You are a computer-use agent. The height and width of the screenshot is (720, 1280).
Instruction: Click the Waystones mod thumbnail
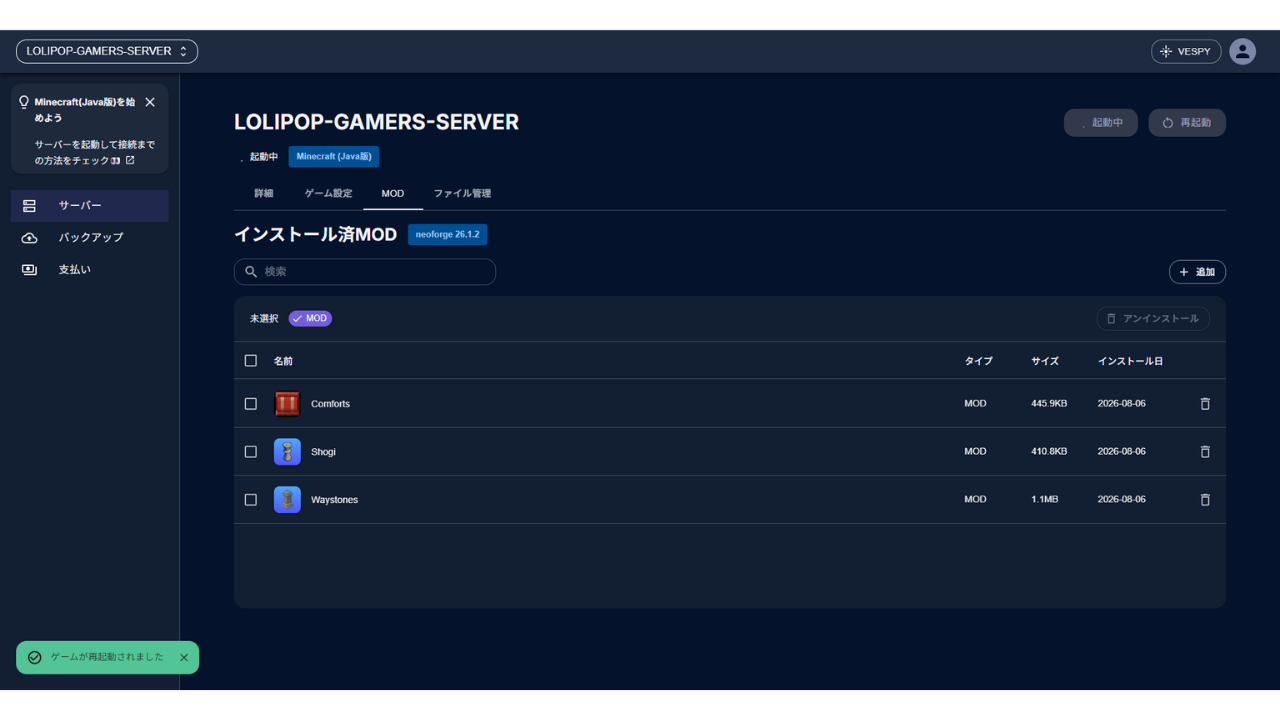(x=287, y=500)
